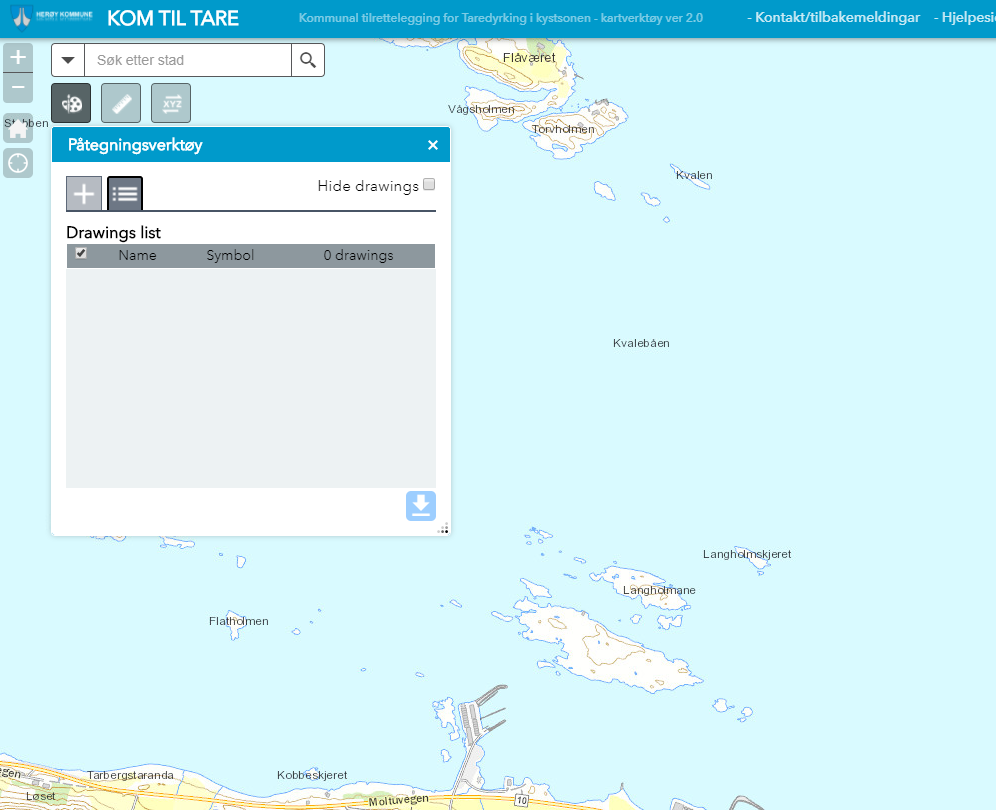Viewport: 996px width, 810px height.
Task: Switch to the drawings list tab
Action: pos(125,194)
